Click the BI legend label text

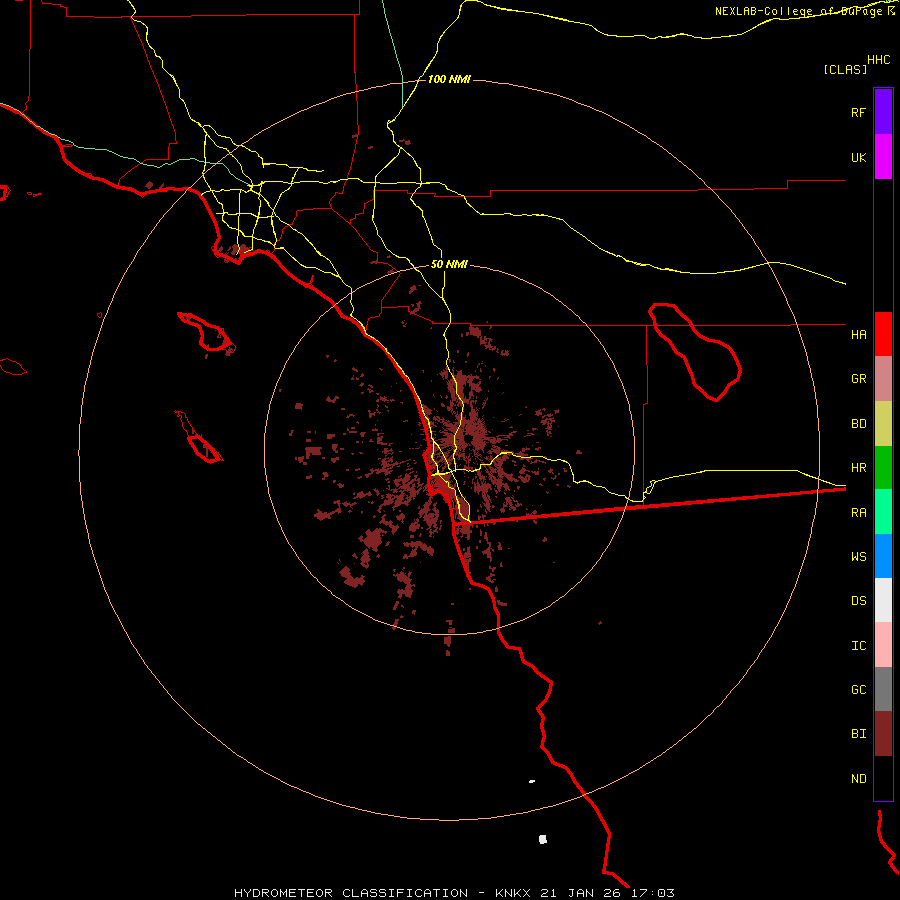[x=858, y=734]
